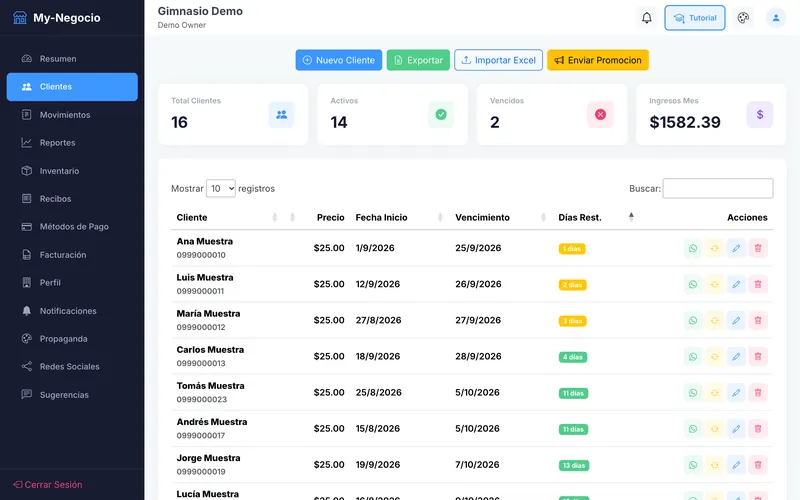Viewport: 800px width, 500px height.
Task: Delete Tomás Muestra's record
Action: 758,393
